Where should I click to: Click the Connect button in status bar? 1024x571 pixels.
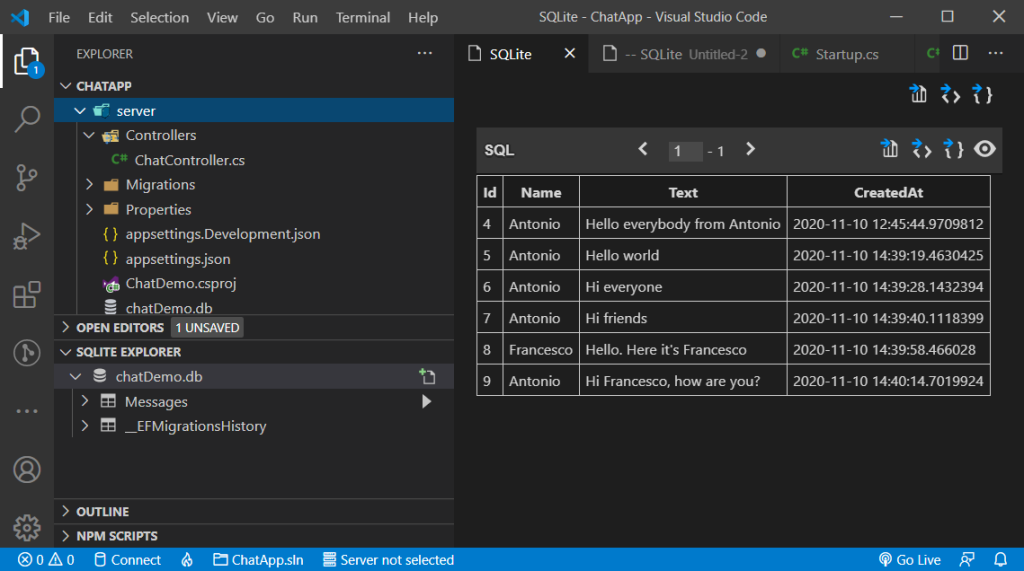click(x=126, y=560)
